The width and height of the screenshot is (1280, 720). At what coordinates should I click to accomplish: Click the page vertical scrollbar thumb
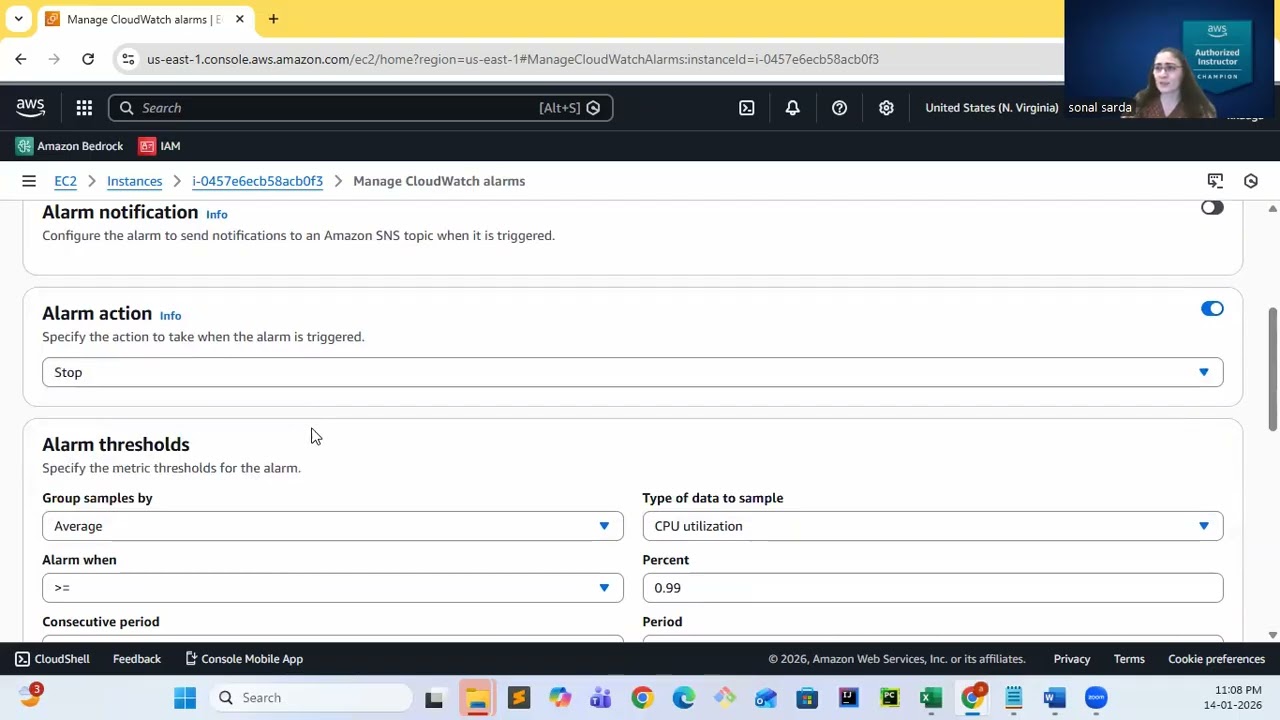(1272, 370)
